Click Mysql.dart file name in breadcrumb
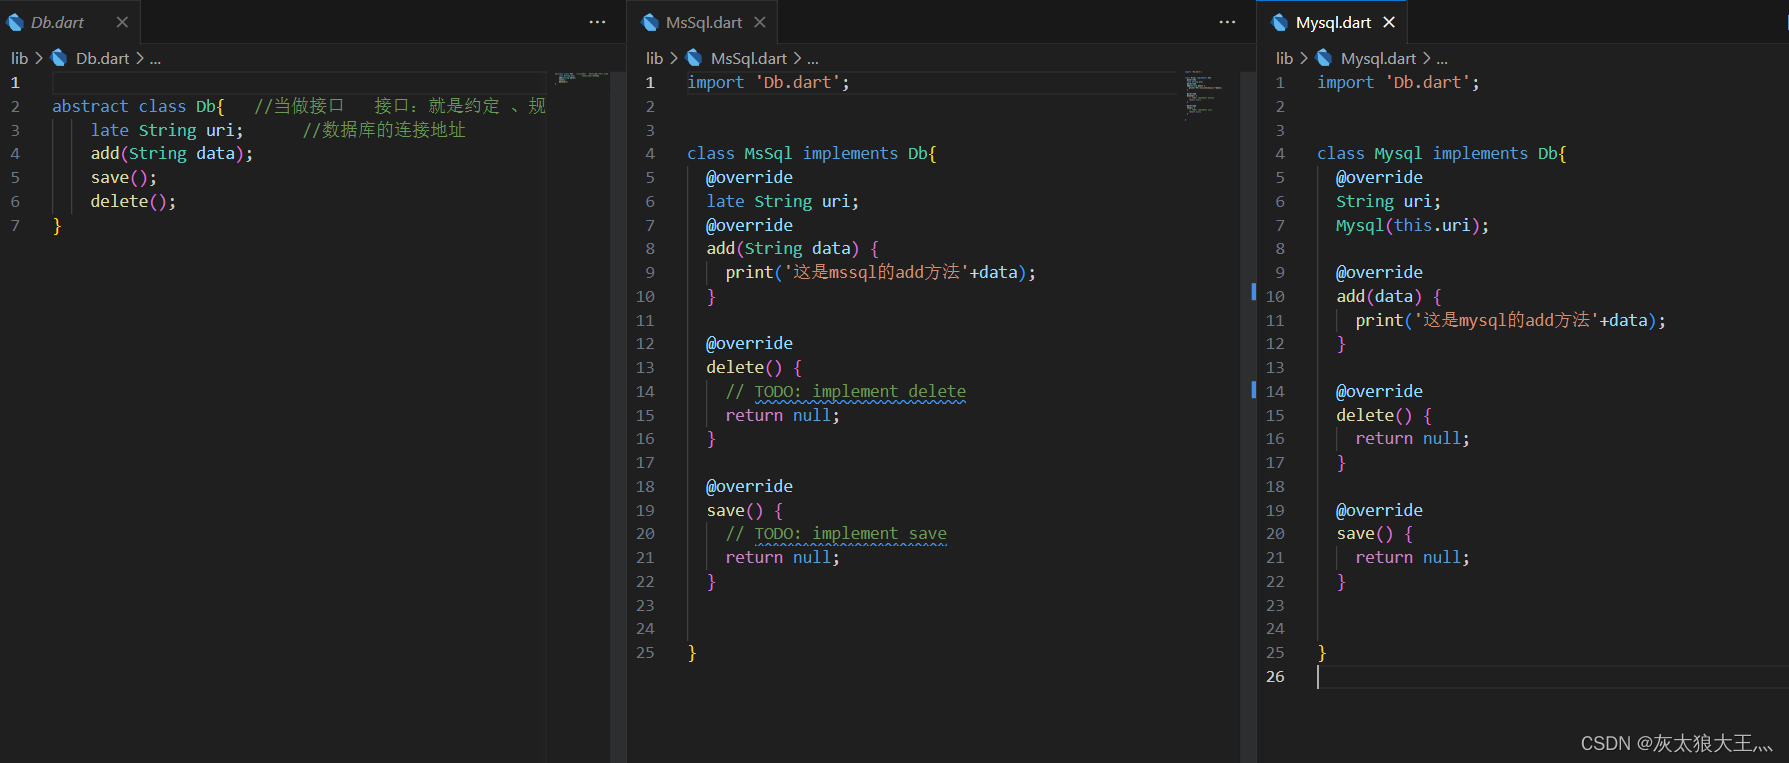The height and width of the screenshot is (763, 1789). coord(1378,58)
